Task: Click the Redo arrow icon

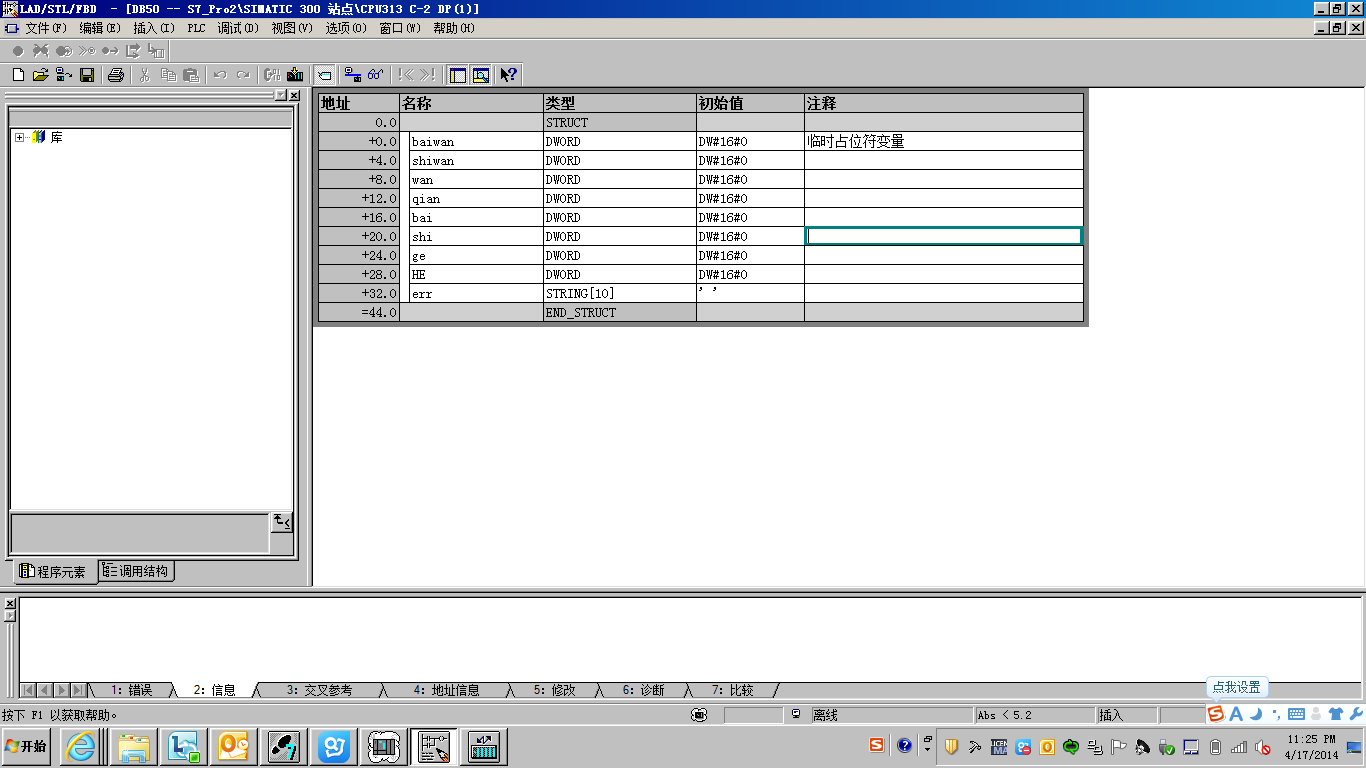Action: point(243,75)
